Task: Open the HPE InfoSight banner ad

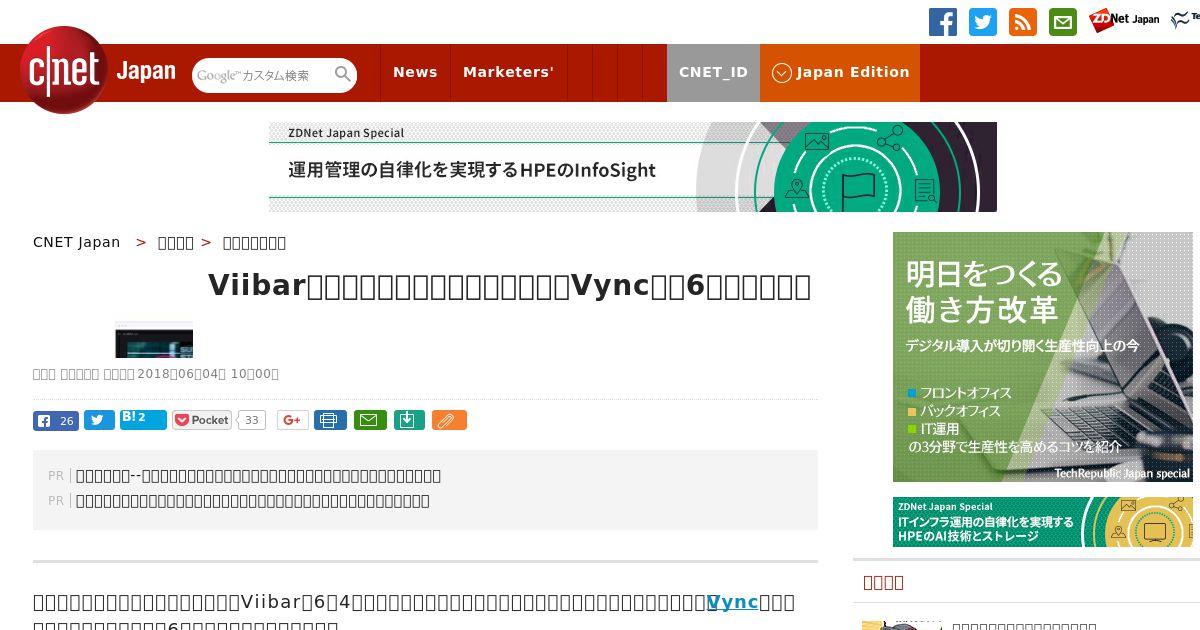Action: (x=633, y=167)
